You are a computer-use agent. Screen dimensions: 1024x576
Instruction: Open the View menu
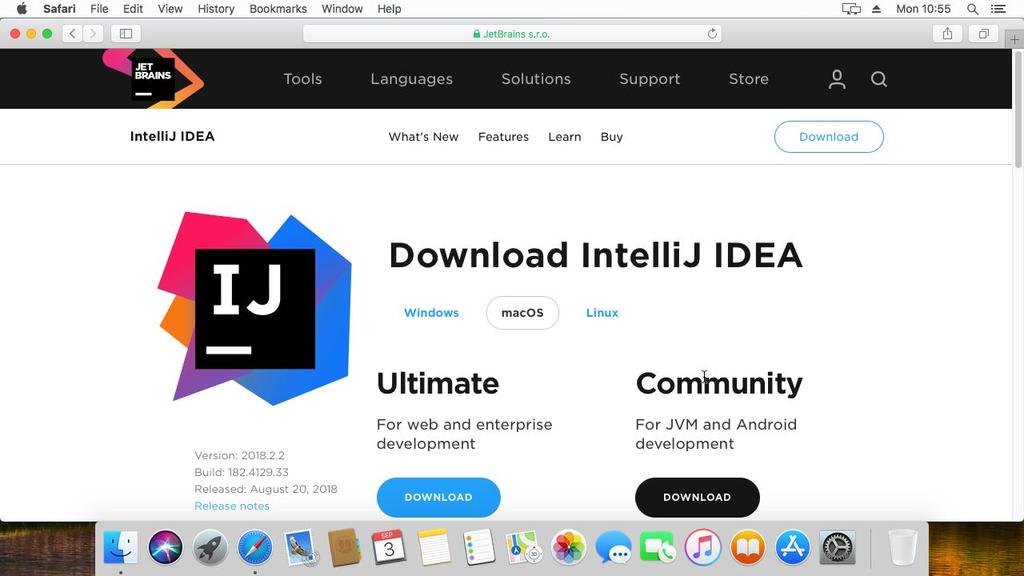(x=170, y=8)
